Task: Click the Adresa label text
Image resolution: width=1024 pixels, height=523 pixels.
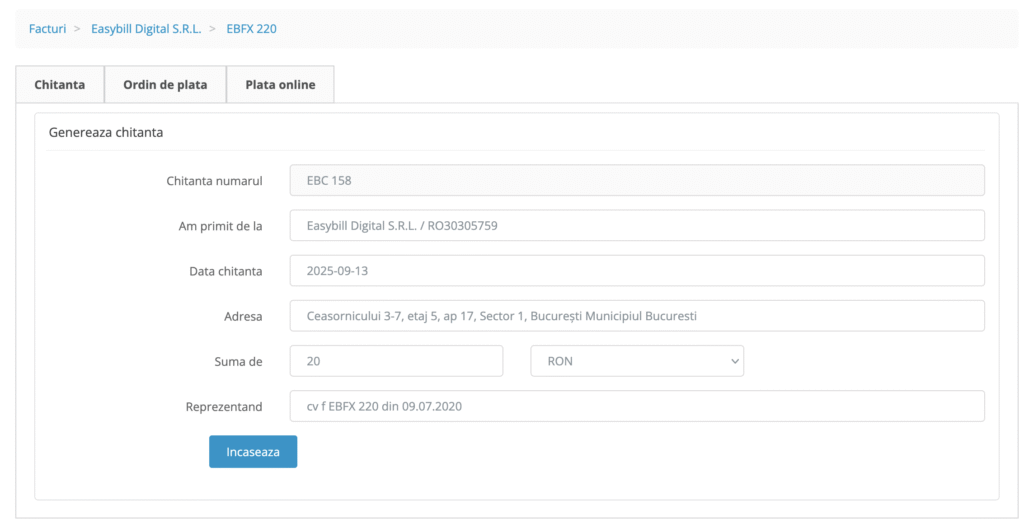Action: [x=243, y=317]
